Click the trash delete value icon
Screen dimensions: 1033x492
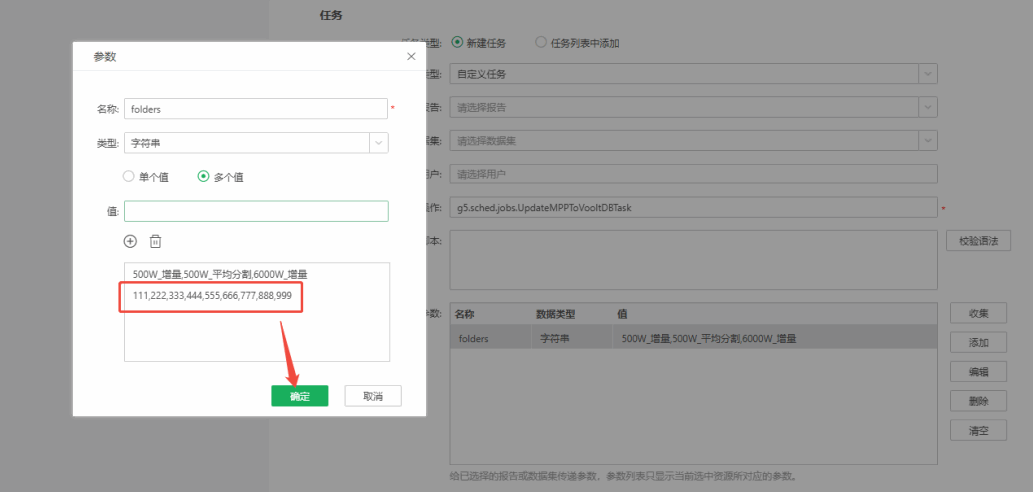[155, 241]
